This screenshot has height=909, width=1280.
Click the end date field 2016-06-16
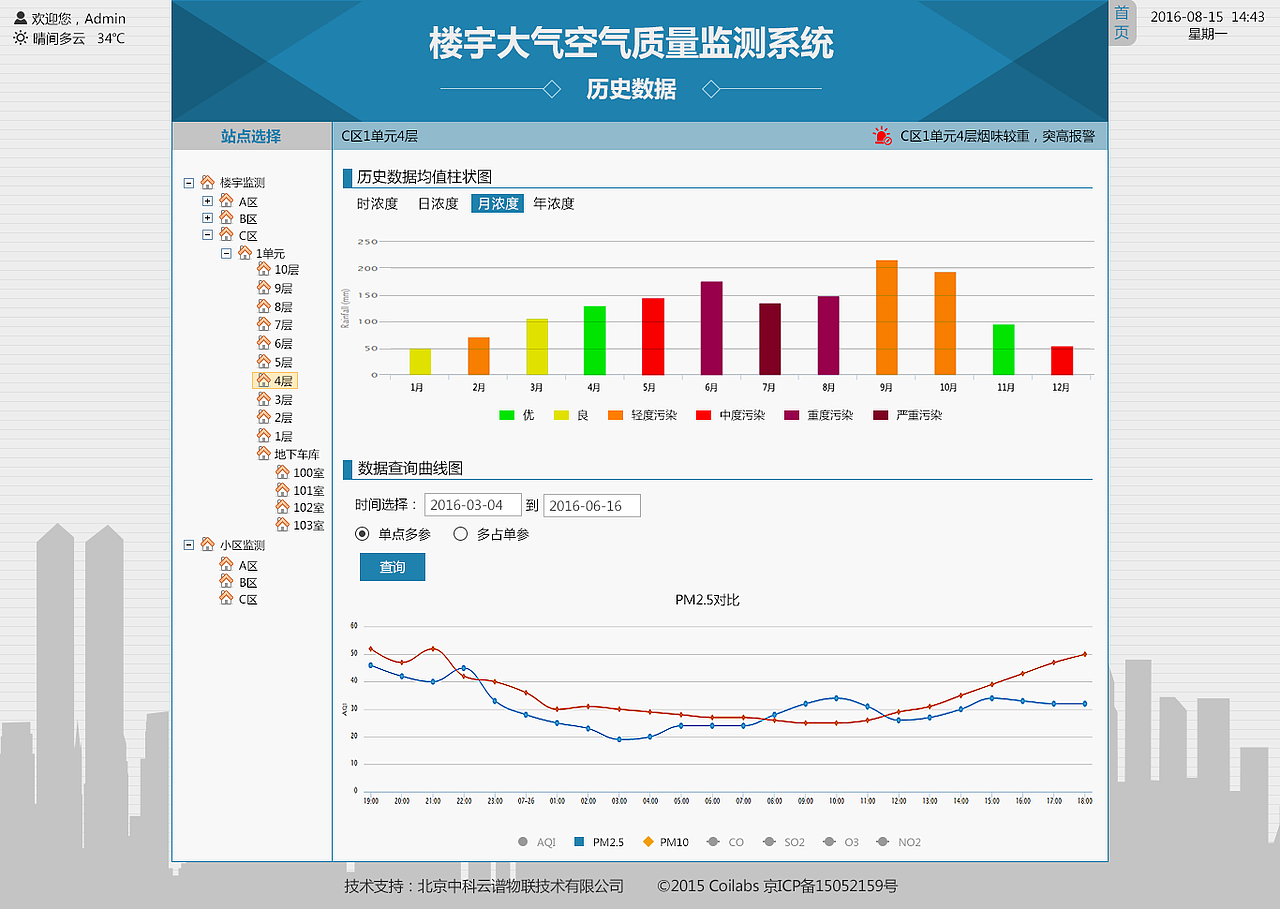[592, 505]
